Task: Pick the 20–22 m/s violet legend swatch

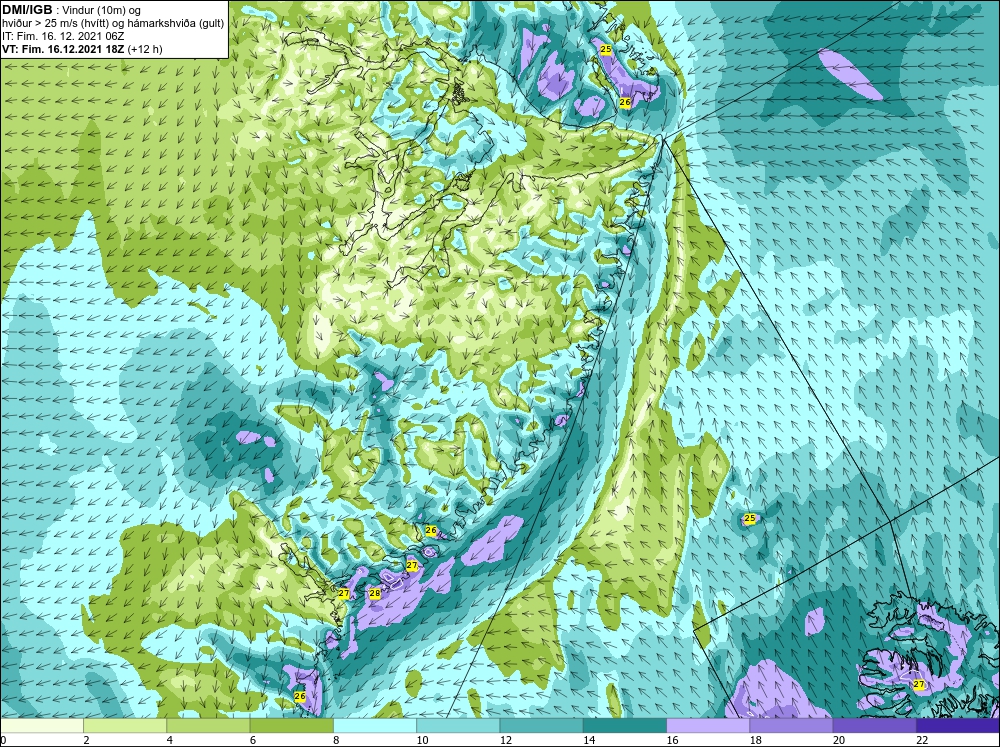Action: click(x=874, y=726)
